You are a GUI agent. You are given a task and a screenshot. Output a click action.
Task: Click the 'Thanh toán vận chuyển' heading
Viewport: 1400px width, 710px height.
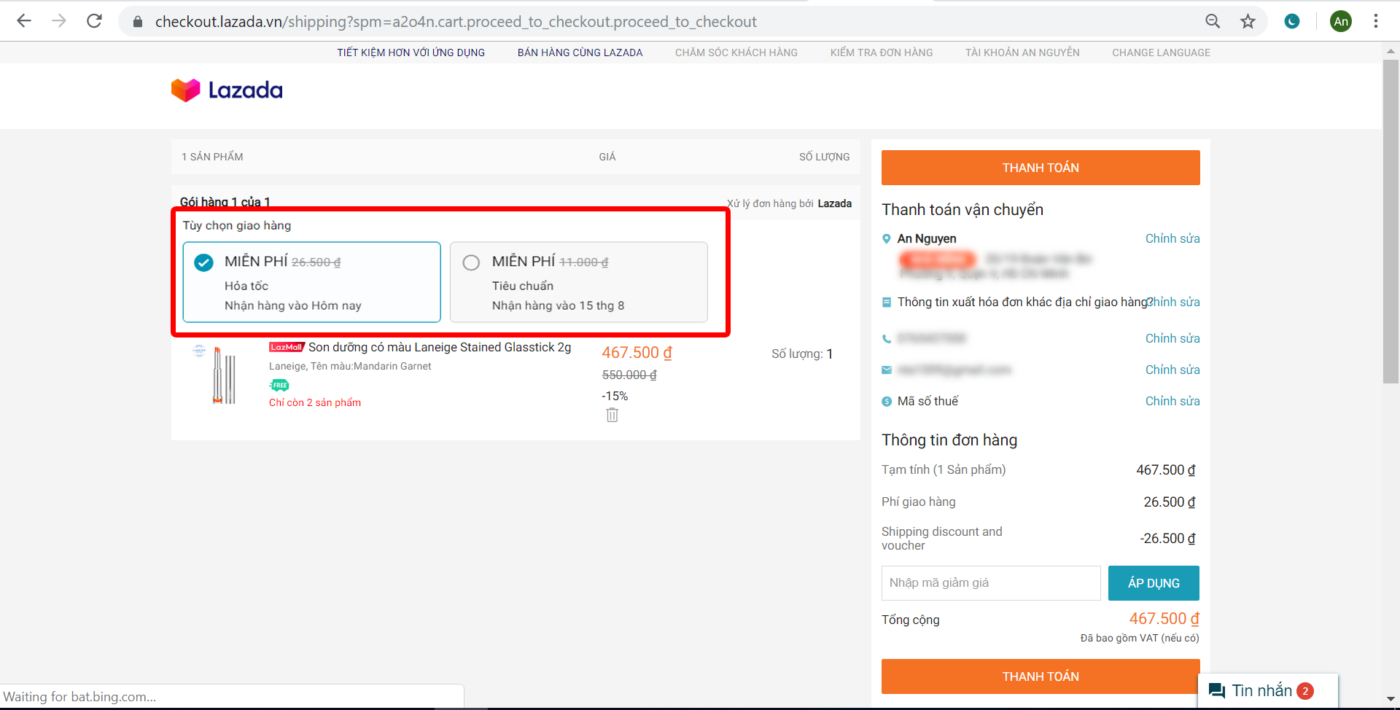click(x=962, y=210)
